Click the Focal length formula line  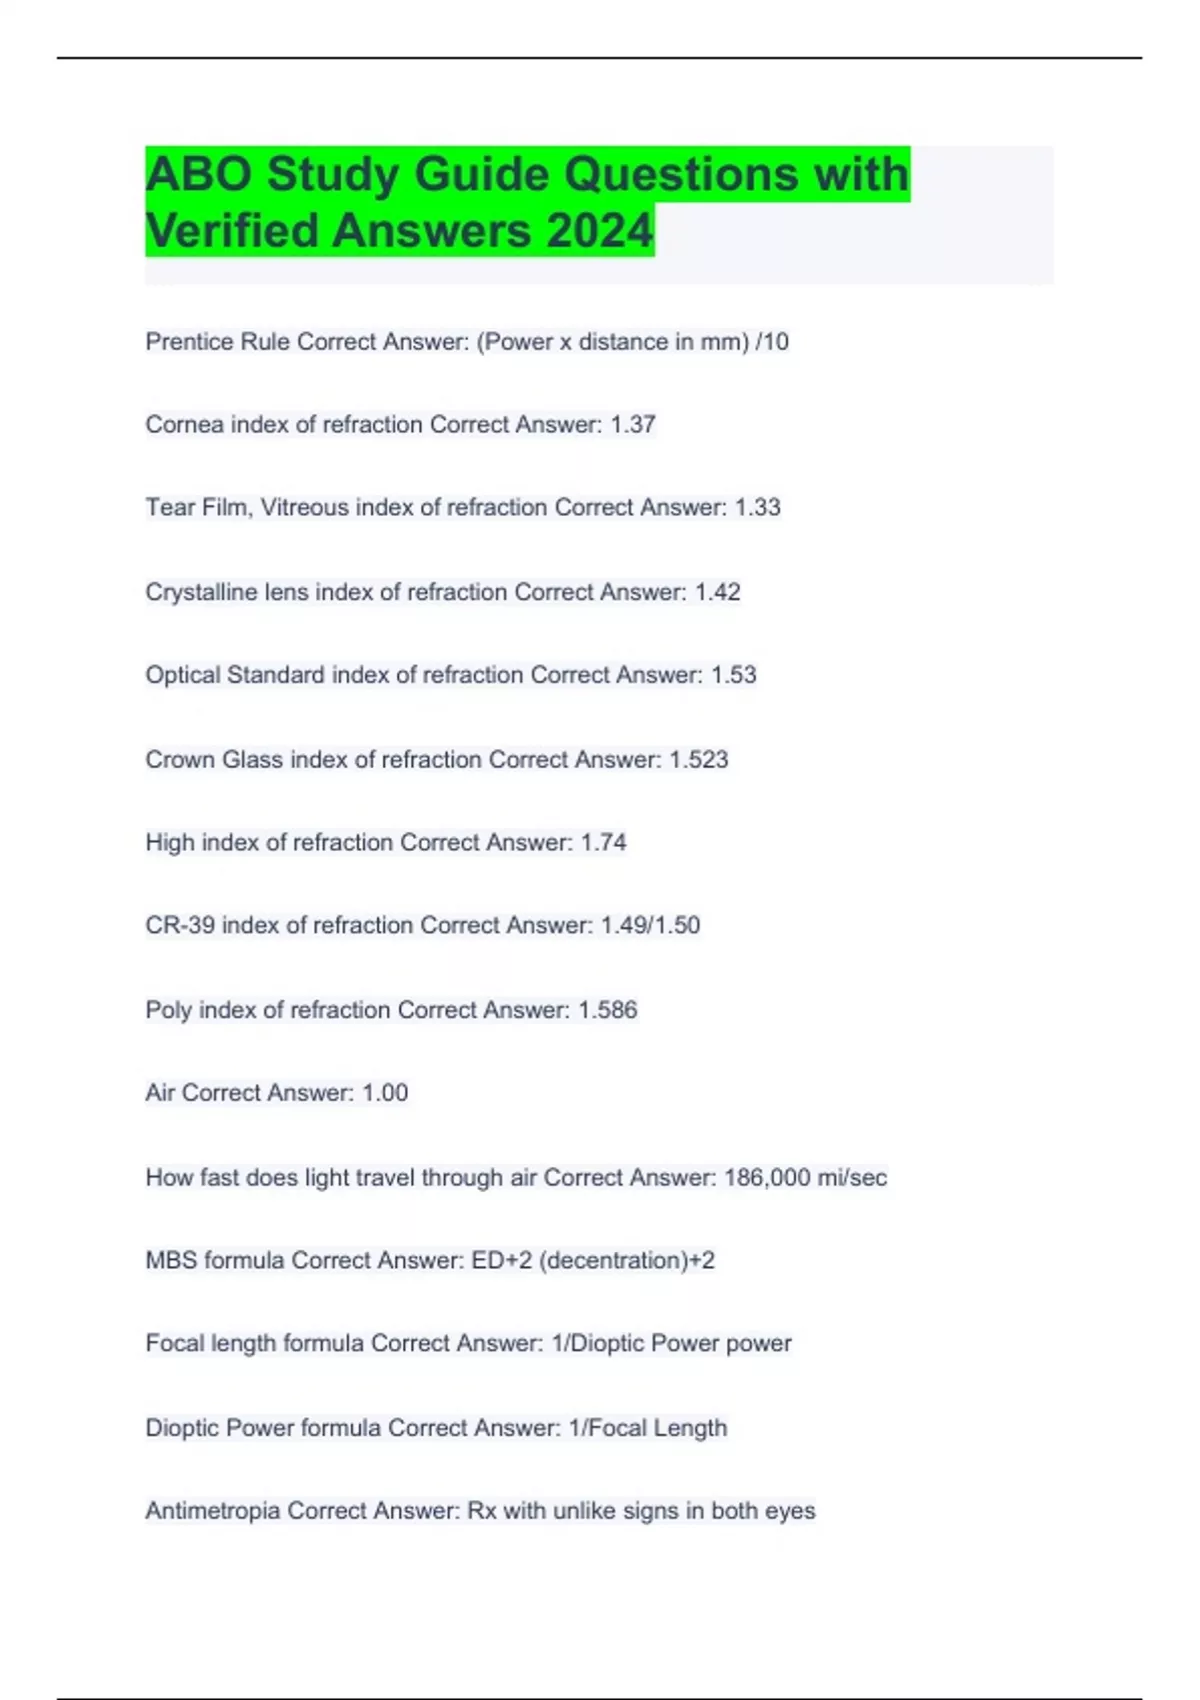(468, 1344)
